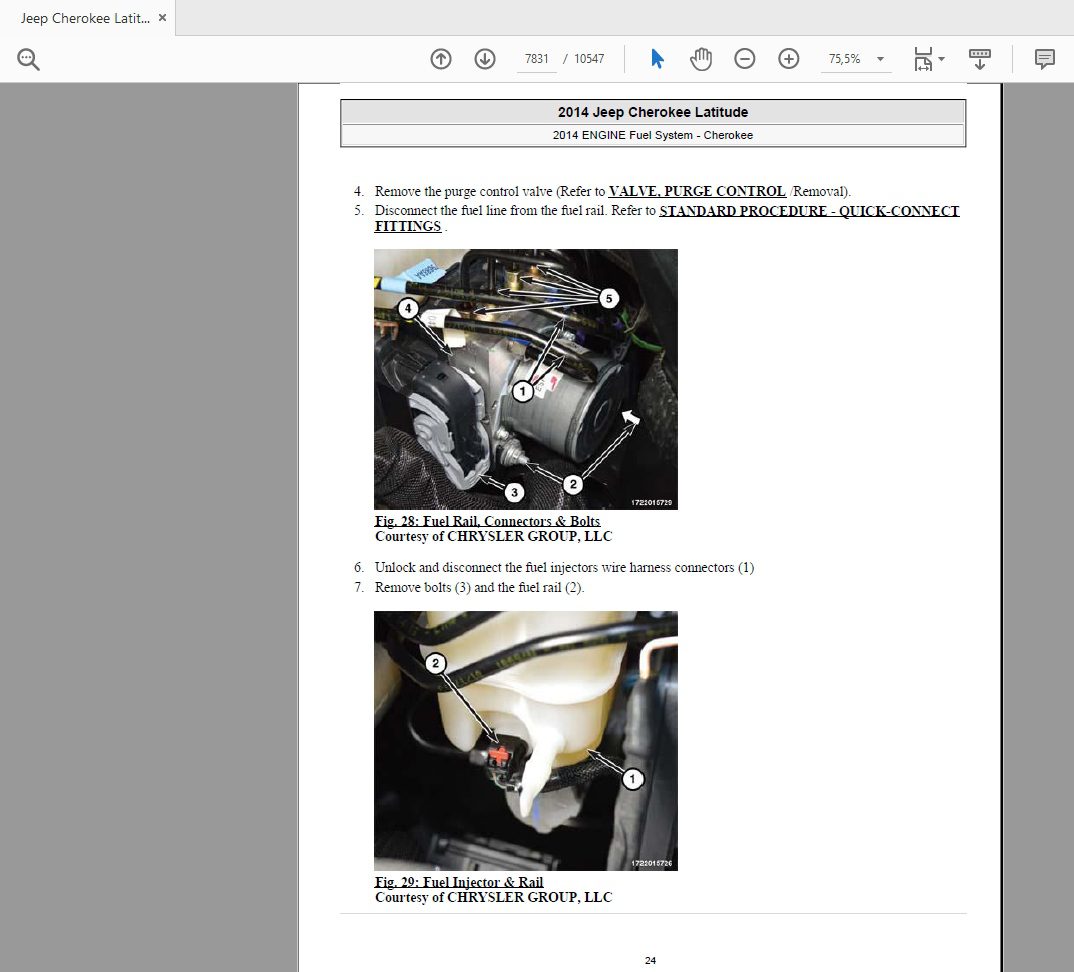
Task: Click 2014 ENGINE Fuel System subtitle
Action: pos(653,135)
